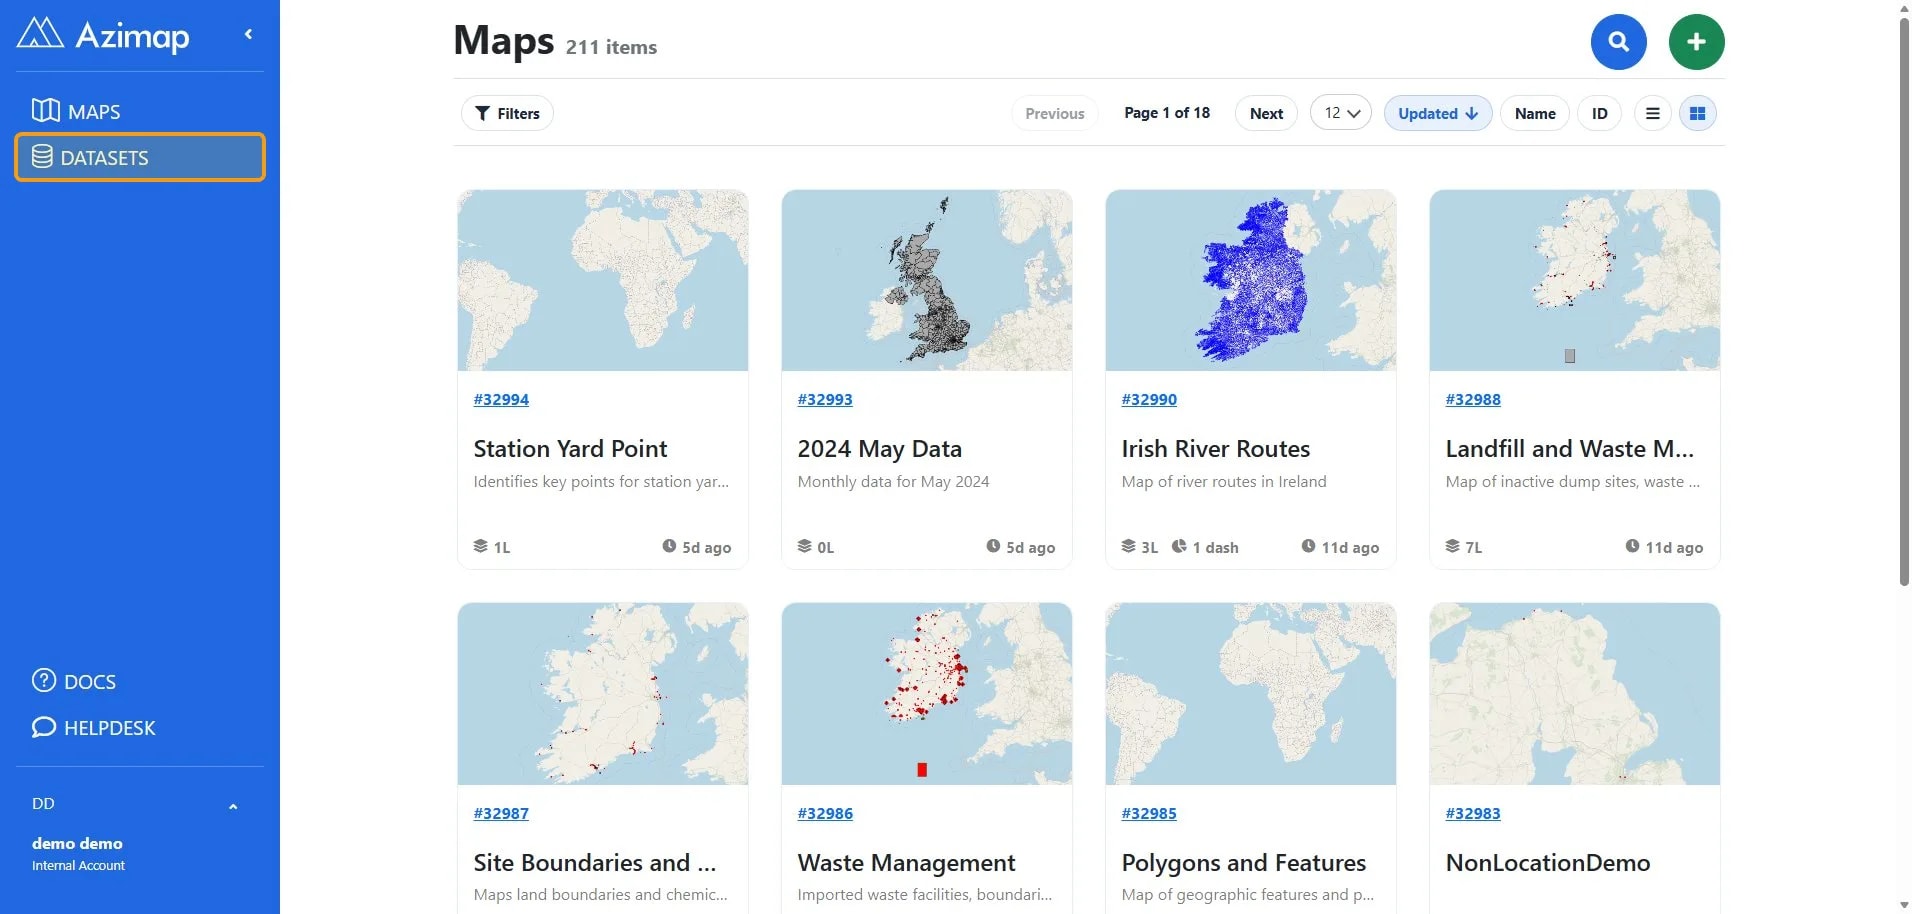The width and height of the screenshot is (1912, 914).
Task: Open the Helpdesk chat link
Action: click(94, 728)
